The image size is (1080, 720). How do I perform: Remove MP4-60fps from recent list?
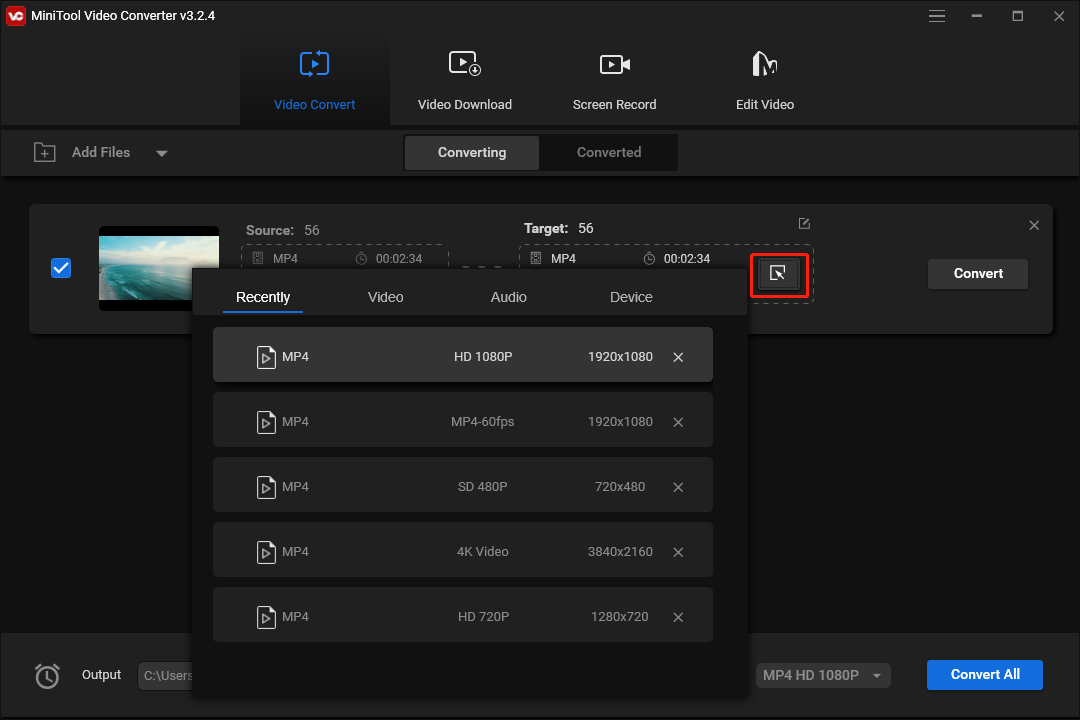pyautogui.click(x=678, y=422)
